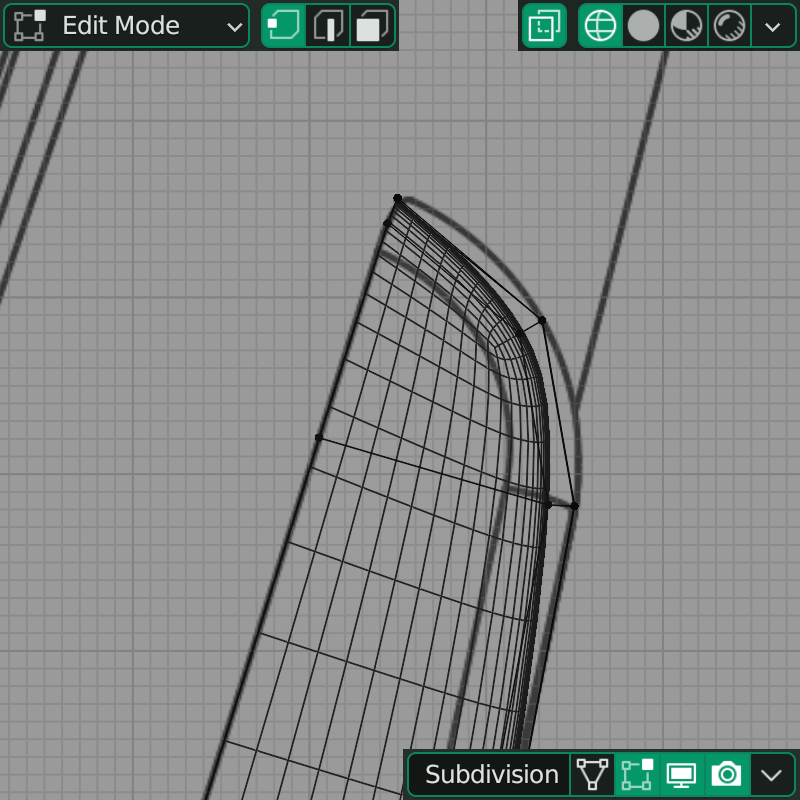Click the Edit Mode icon
800x800 pixels.
point(30,26)
